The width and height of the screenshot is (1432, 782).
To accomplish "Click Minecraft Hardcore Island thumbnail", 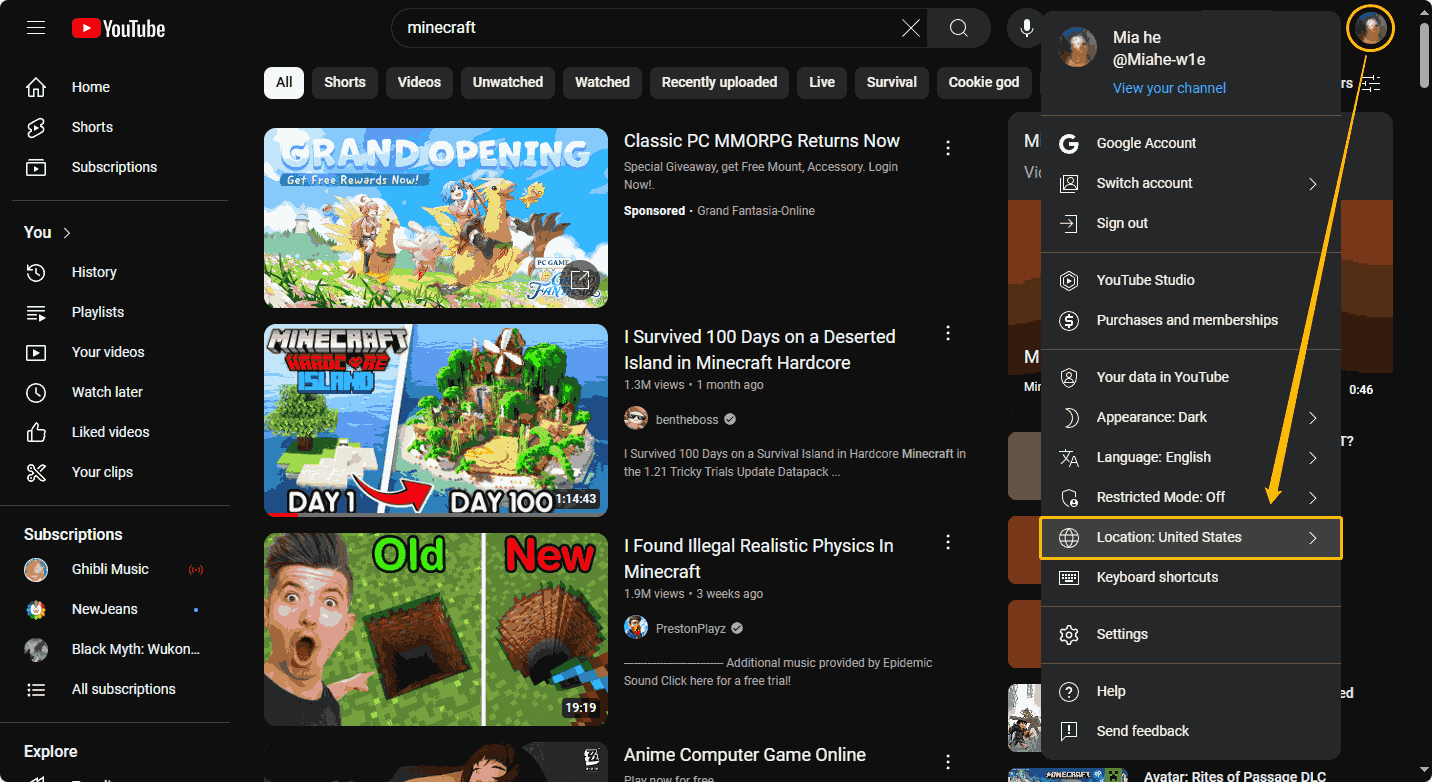I will click(x=436, y=420).
